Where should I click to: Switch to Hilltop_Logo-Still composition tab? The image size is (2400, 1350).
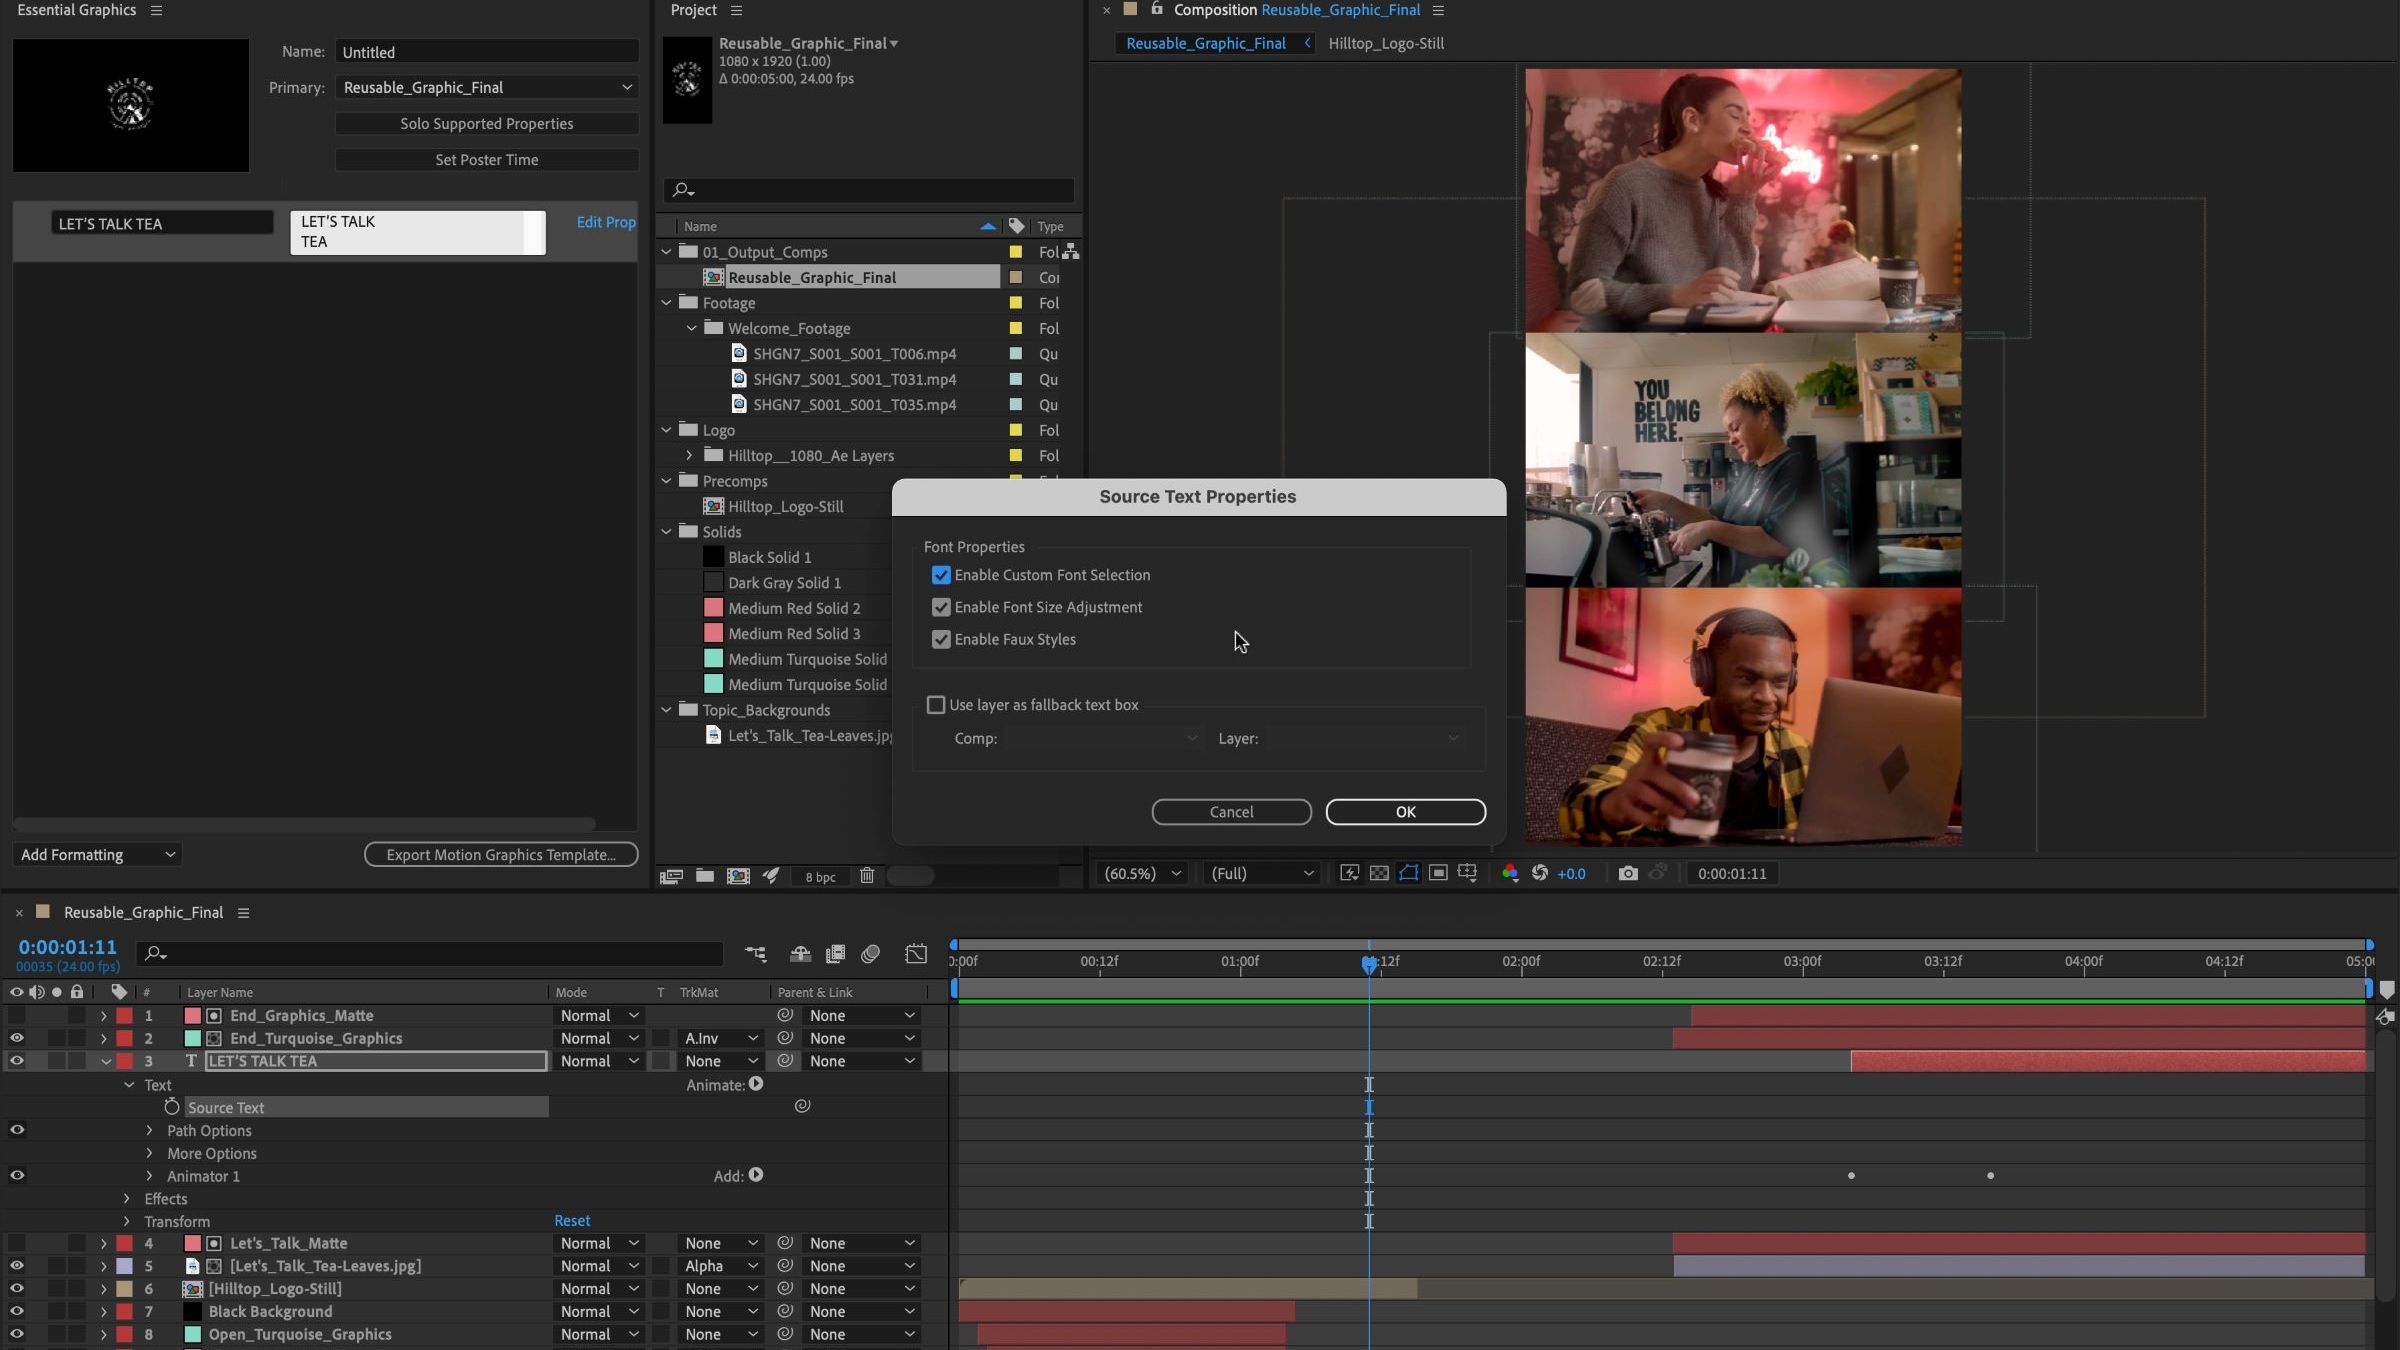(1385, 43)
